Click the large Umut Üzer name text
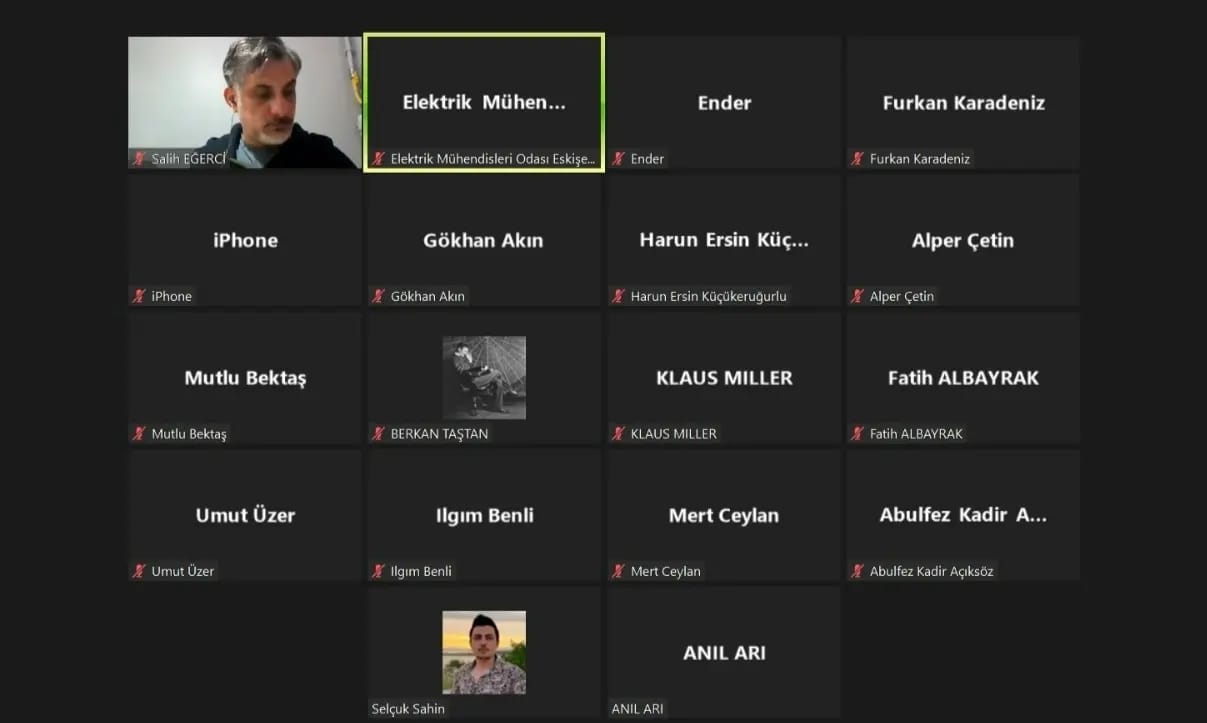This screenshot has width=1207, height=723. [245, 515]
